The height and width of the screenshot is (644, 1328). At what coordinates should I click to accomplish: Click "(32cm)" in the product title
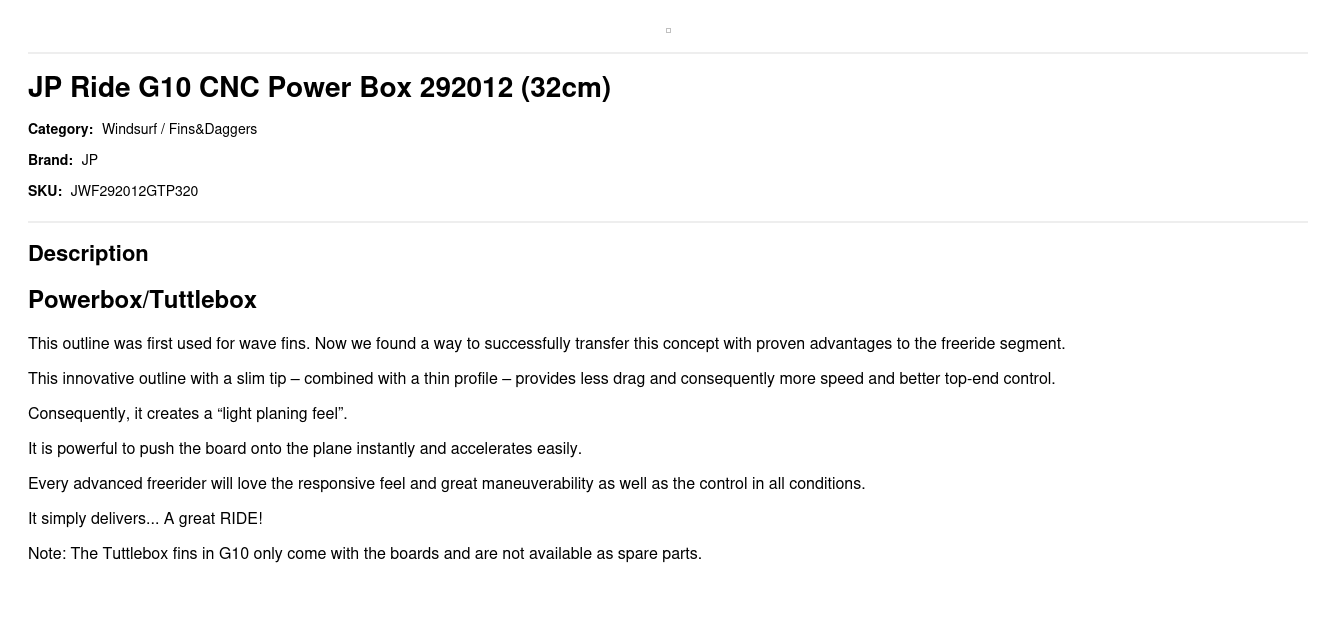click(565, 88)
